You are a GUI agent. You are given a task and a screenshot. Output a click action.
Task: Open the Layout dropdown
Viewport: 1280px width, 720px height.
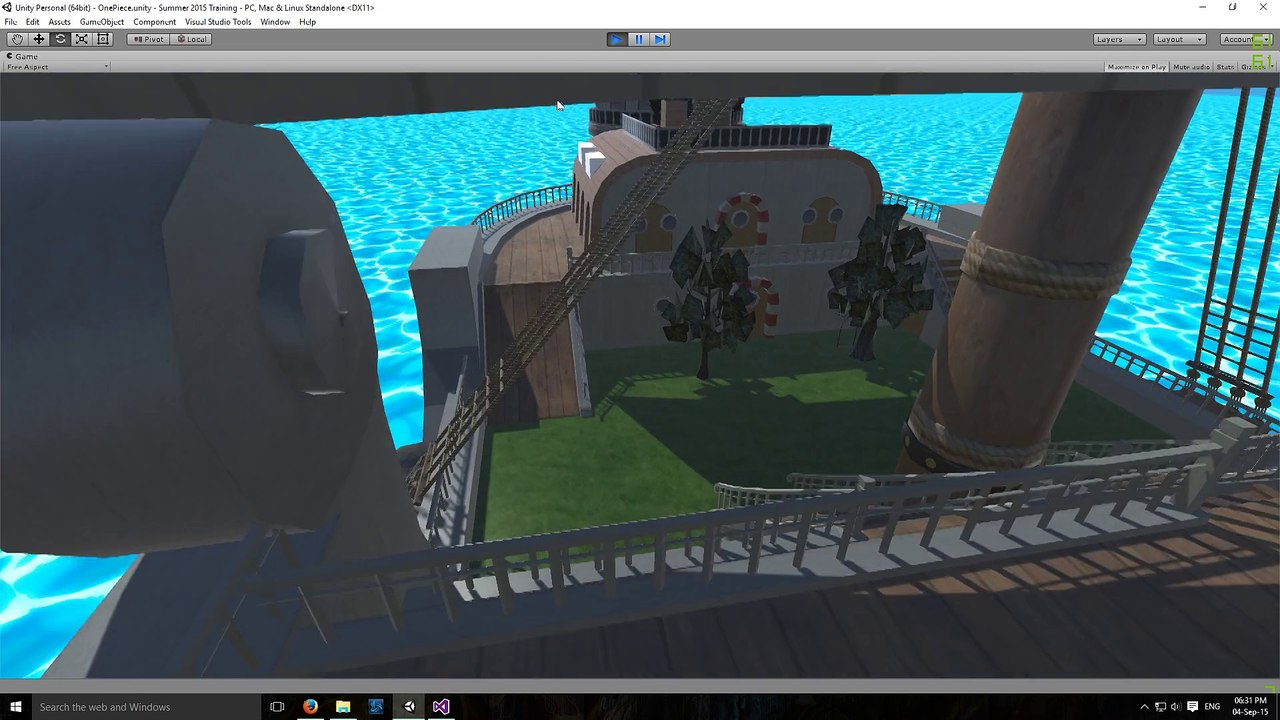coord(1179,39)
